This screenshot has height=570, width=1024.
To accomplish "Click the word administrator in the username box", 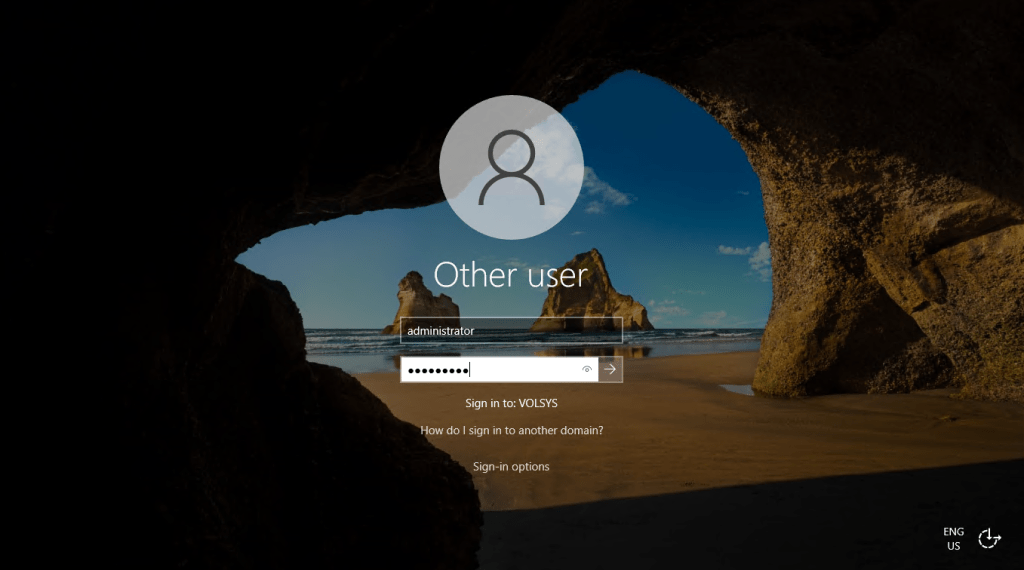I will pos(441,330).
